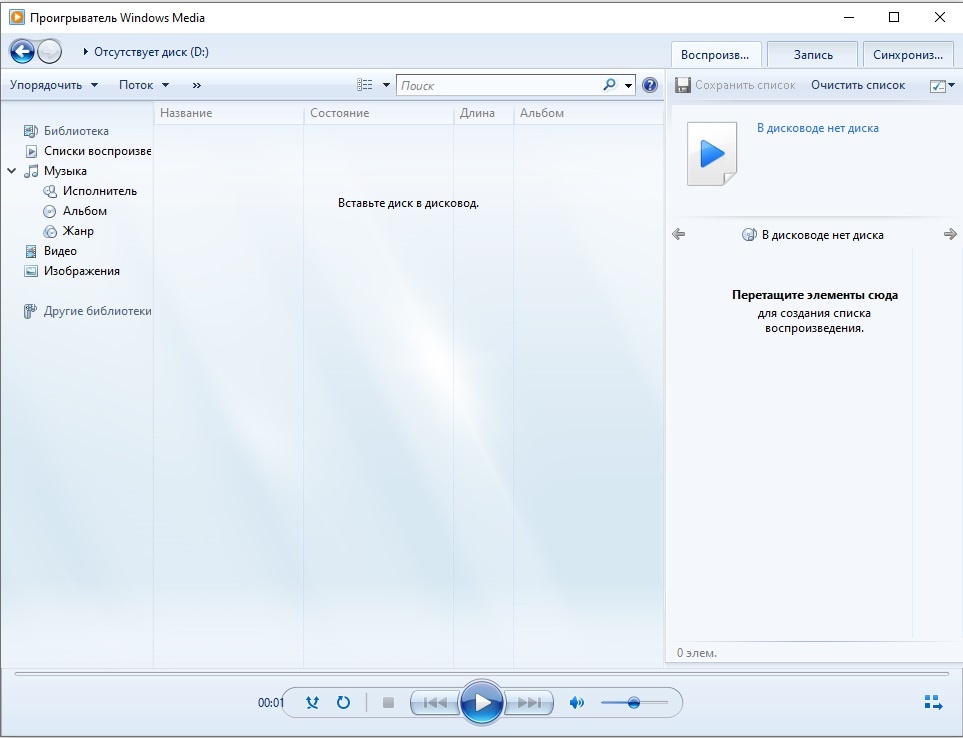
Task: Select Жанр under Музыка
Action: pos(78,231)
